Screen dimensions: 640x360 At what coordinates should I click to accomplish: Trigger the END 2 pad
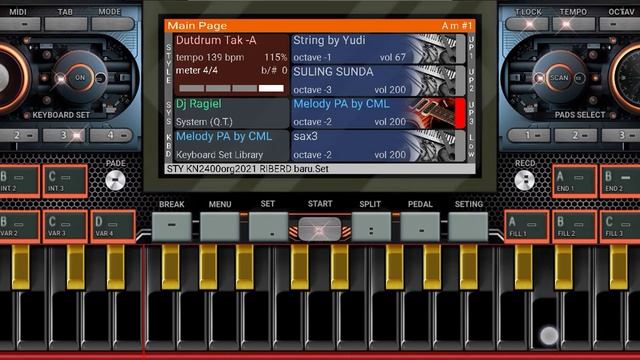click(620, 181)
